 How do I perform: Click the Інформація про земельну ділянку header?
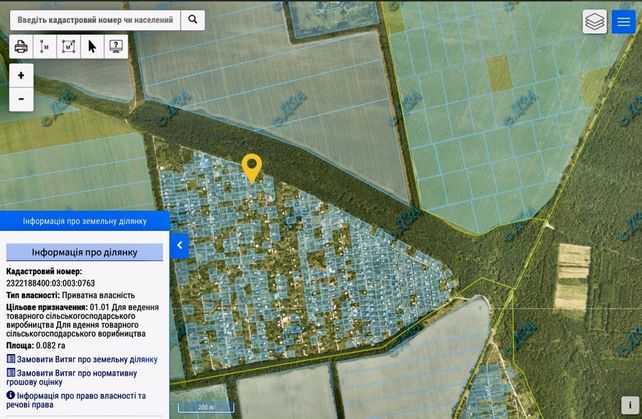tap(85, 221)
